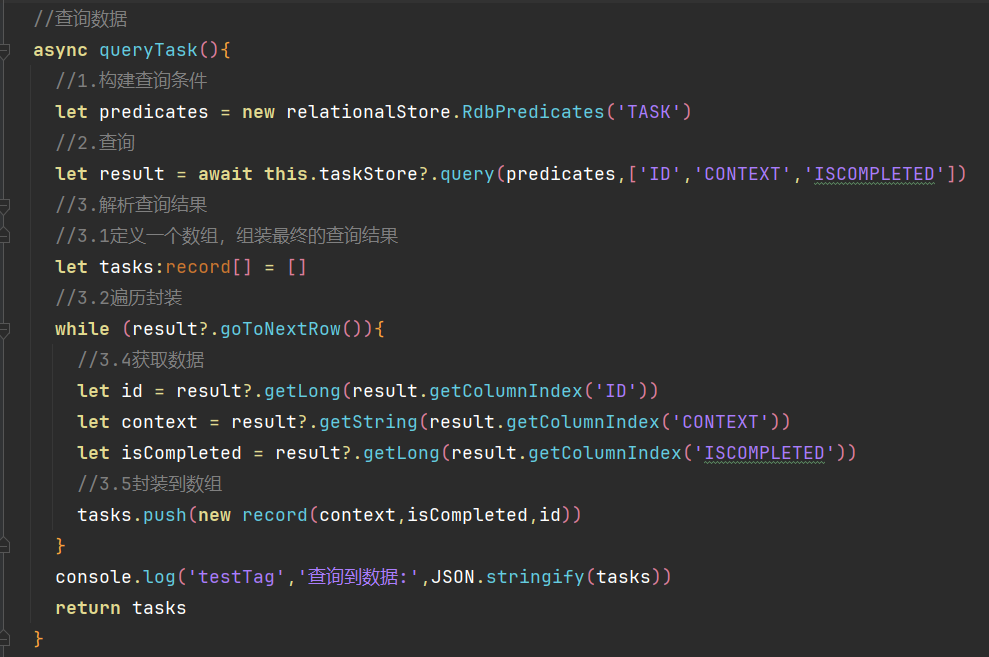Click the orange closing brace of while loop
This screenshot has height=657, width=989.
(x=61, y=545)
